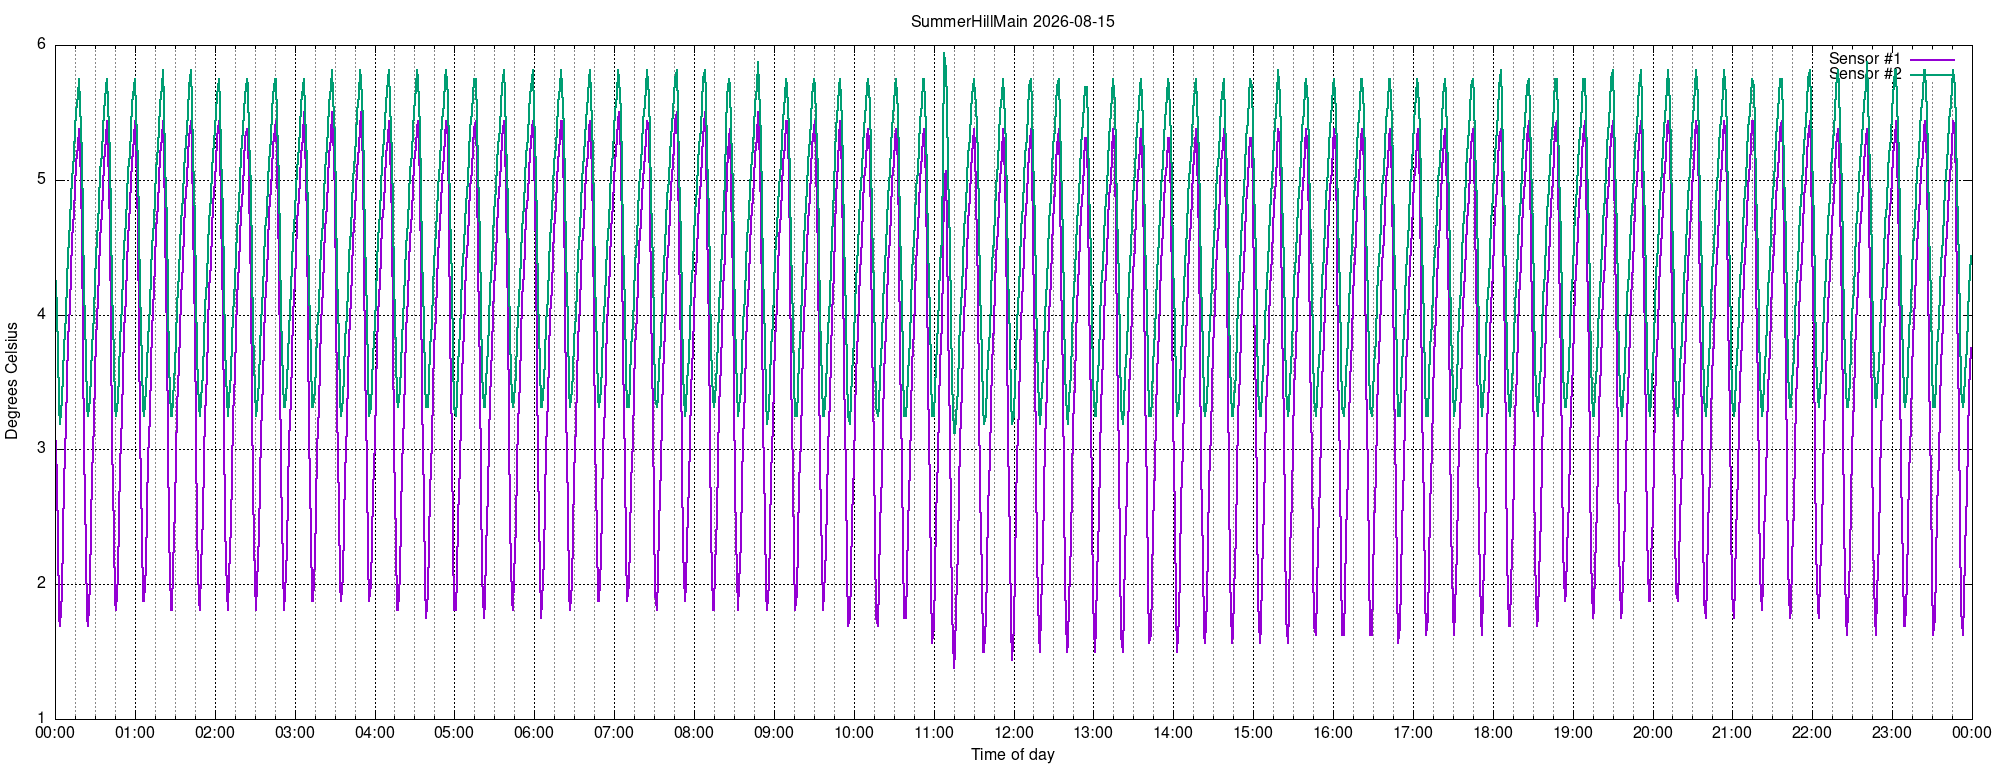Click the purple Sensor #1 legend line
The height and width of the screenshot is (768, 2000).
[1932, 59]
